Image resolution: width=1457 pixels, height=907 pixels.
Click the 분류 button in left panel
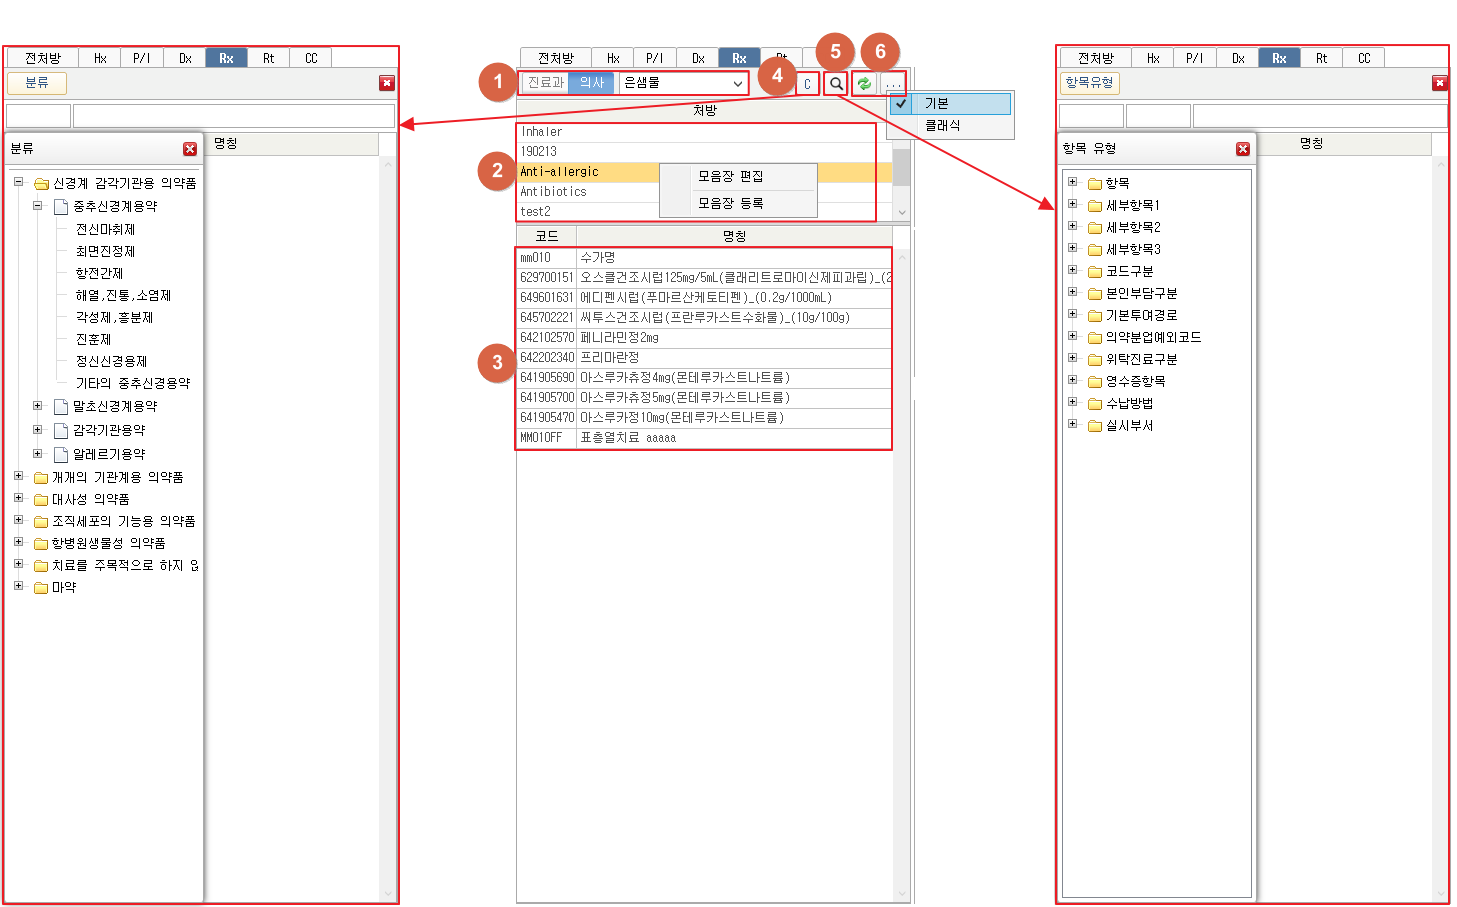[37, 83]
